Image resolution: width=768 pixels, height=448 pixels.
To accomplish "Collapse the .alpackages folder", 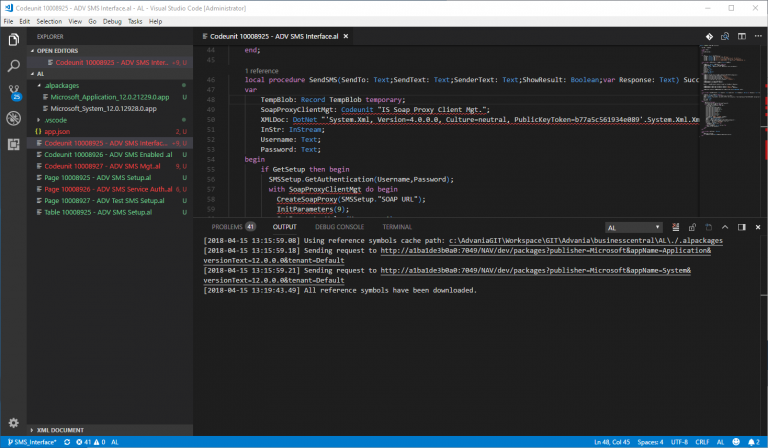I will click(x=60, y=86).
